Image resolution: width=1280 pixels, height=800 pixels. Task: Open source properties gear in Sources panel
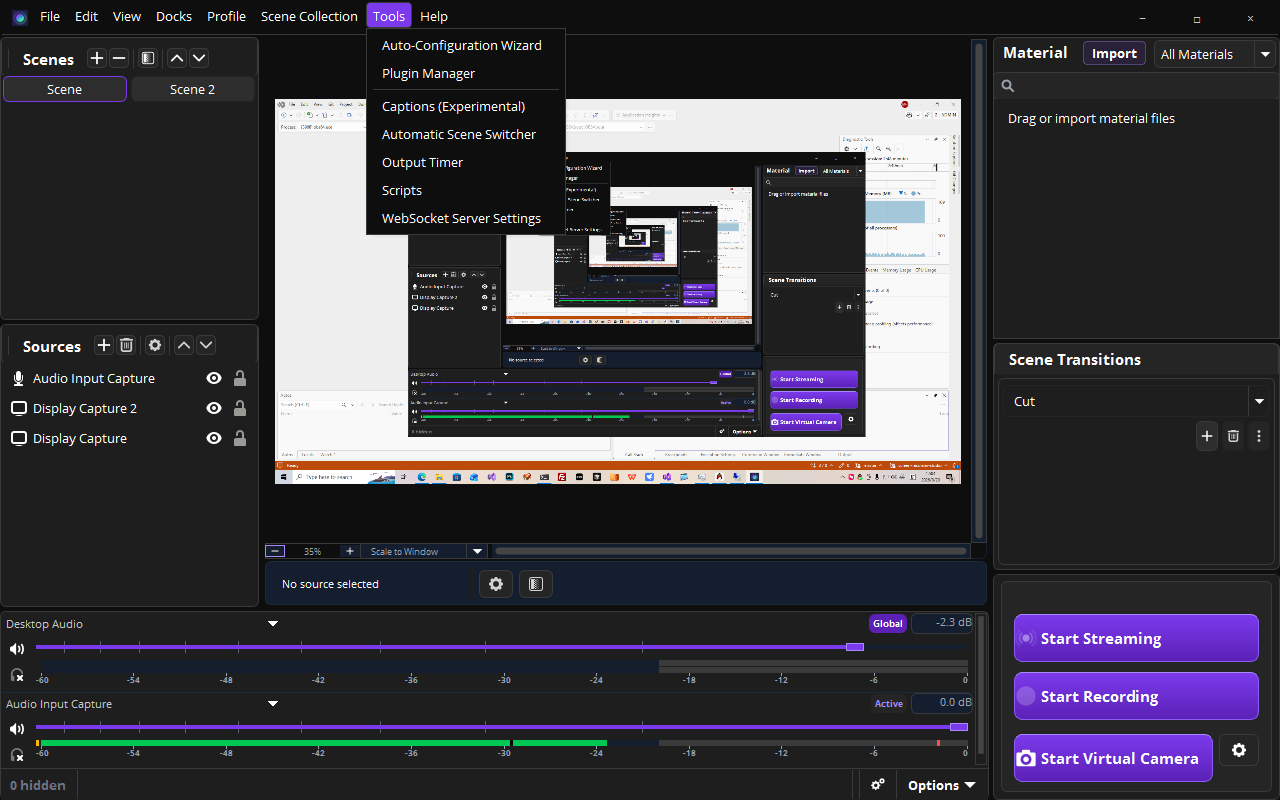point(155,345)
